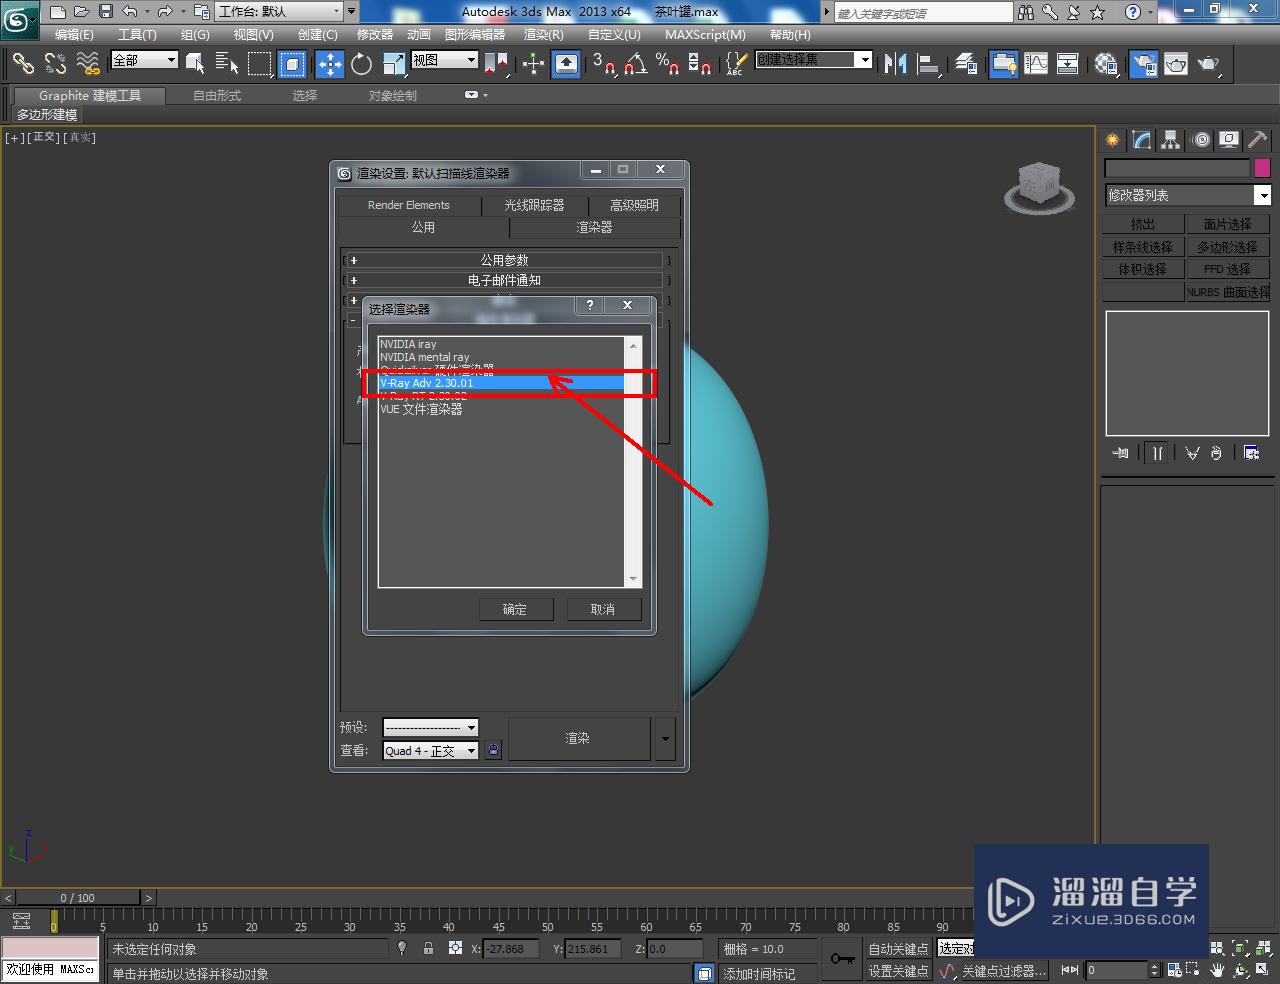Open Render Setup teapot icon
The image size is (1280, 984).
click(x=1144, y=64)
